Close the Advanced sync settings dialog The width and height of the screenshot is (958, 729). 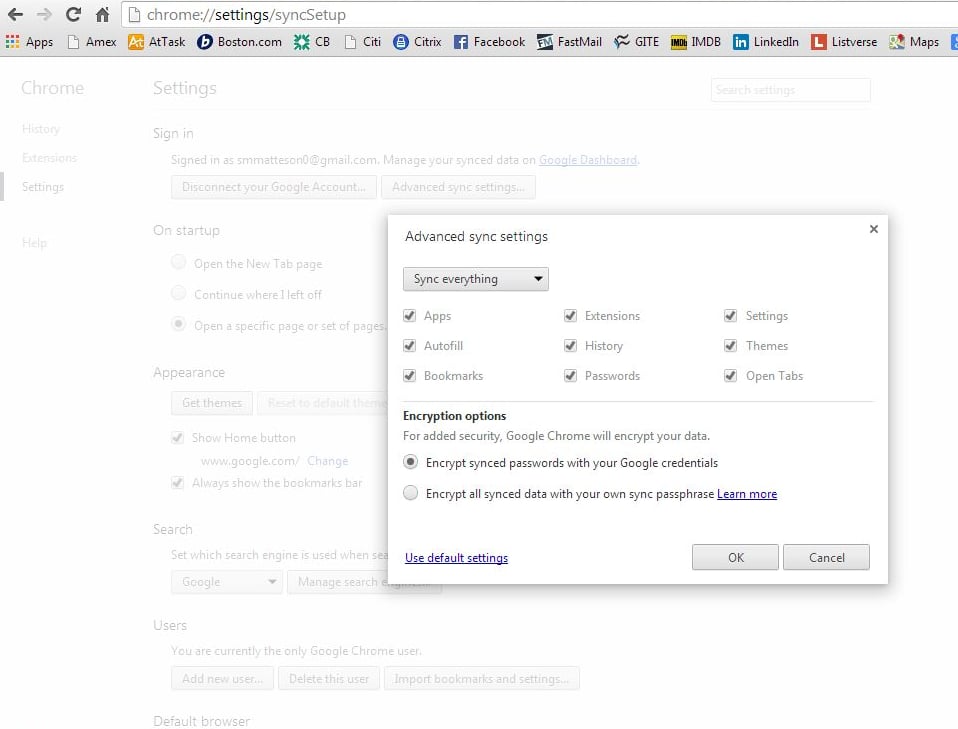pos(874,229)
